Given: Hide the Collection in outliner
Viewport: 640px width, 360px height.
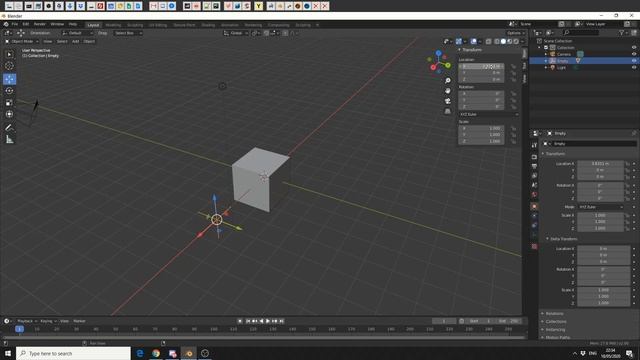Looking at the screenshot, I should click(634, 47).
